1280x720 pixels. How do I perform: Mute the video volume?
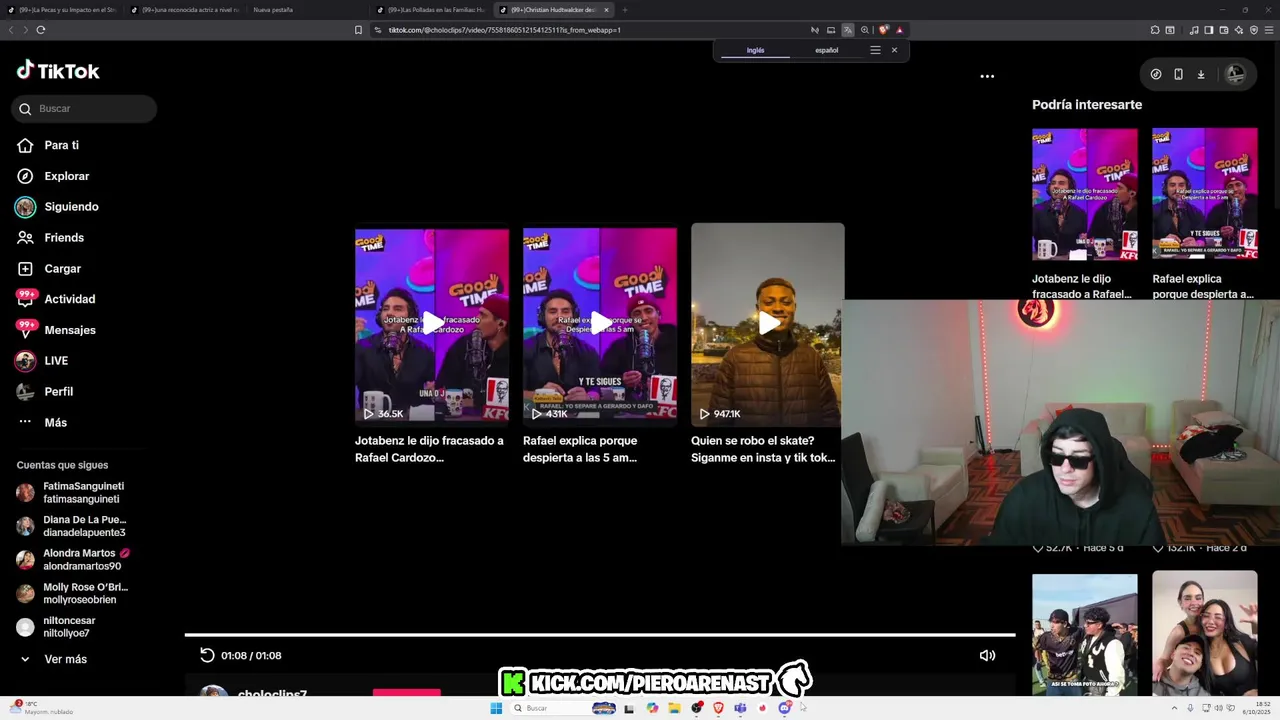tap(987, 655)
